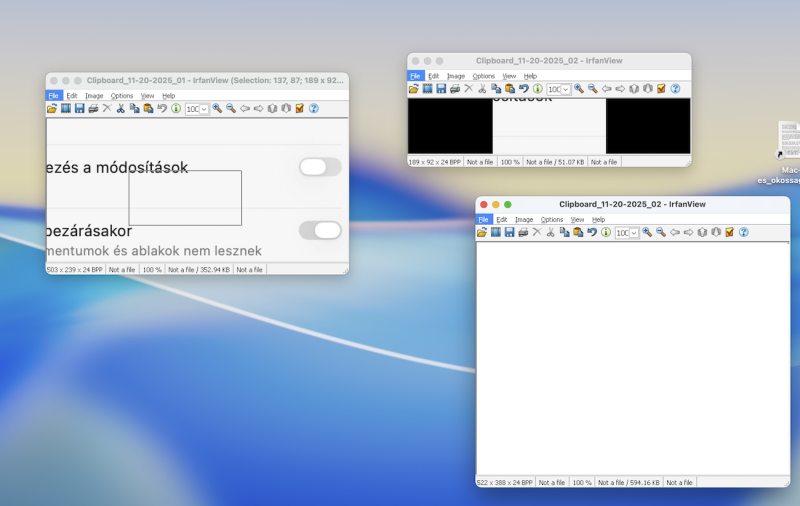
Task: Open Image menu in small inactive Clipboard_02 window
Action: coord(456,76)
